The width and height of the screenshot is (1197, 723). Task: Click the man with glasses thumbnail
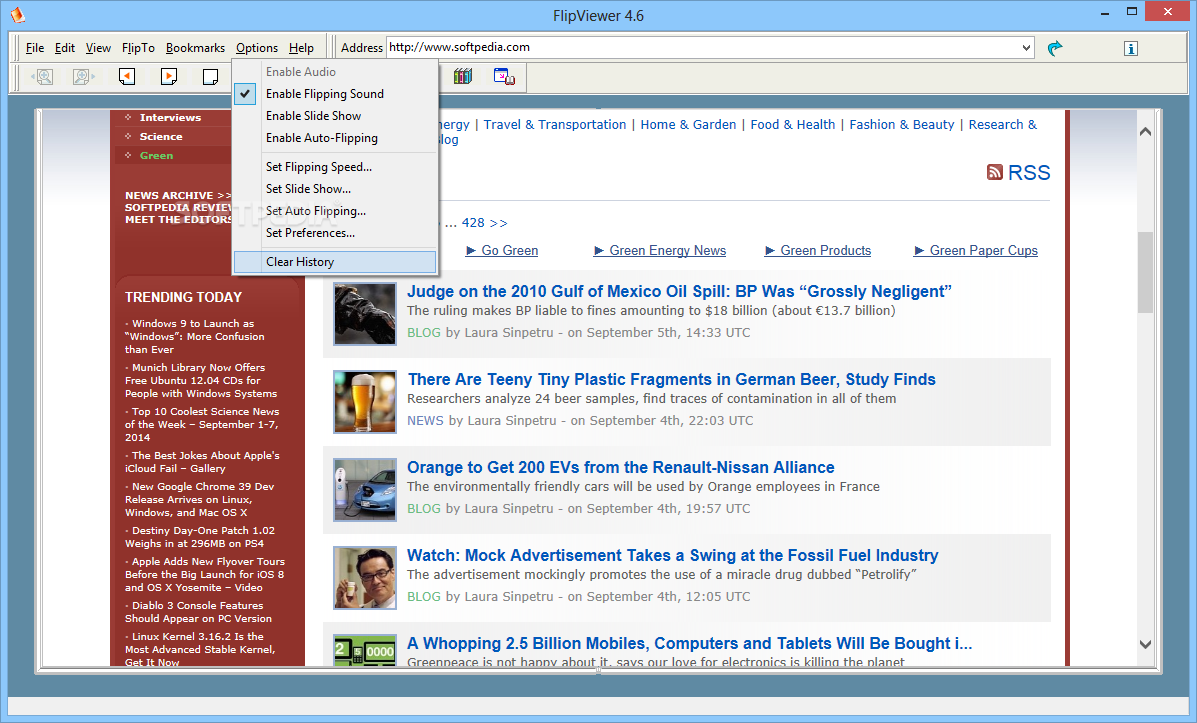365,578
